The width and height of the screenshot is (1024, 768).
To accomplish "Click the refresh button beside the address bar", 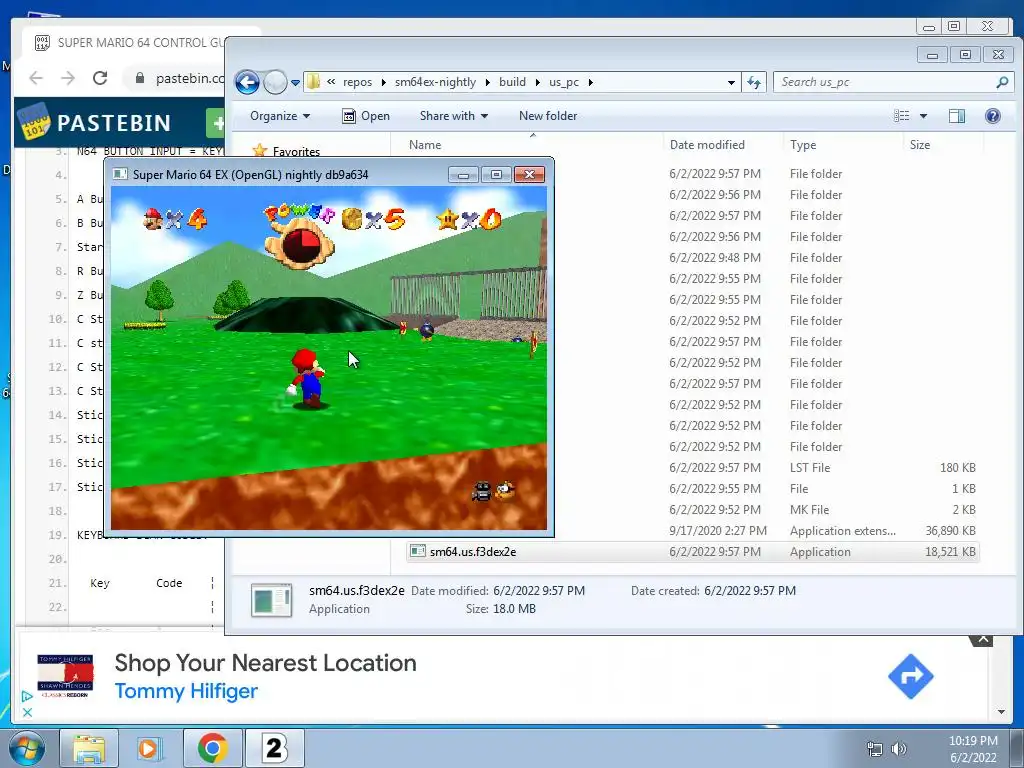I will 754,82.
